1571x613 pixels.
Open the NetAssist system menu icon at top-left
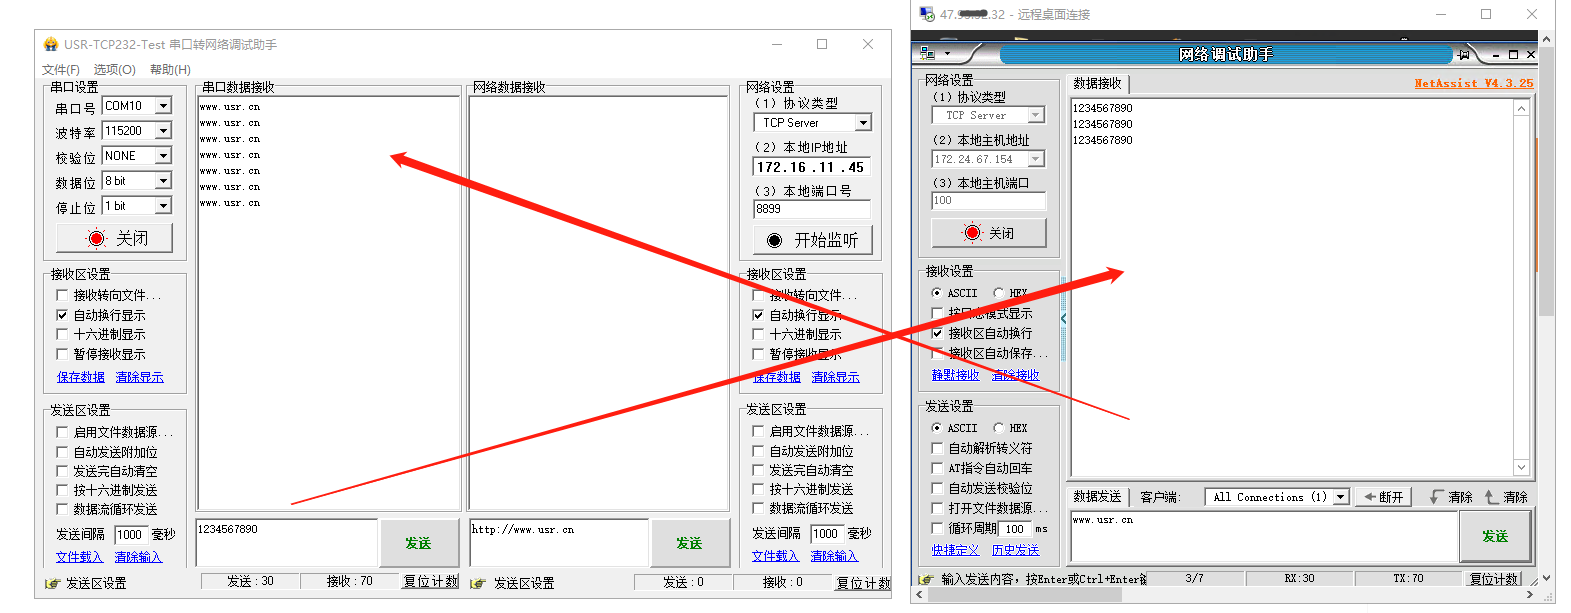pyautogui.click(x=927, y=53)
